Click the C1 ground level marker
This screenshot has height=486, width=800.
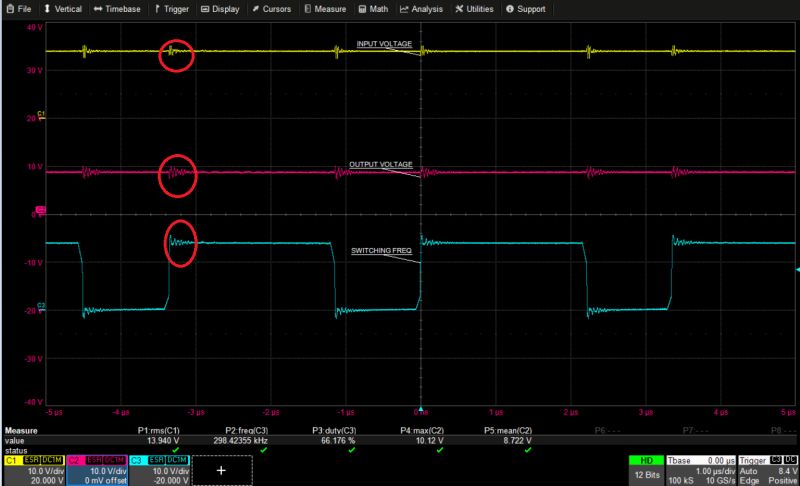pos(41,115)
